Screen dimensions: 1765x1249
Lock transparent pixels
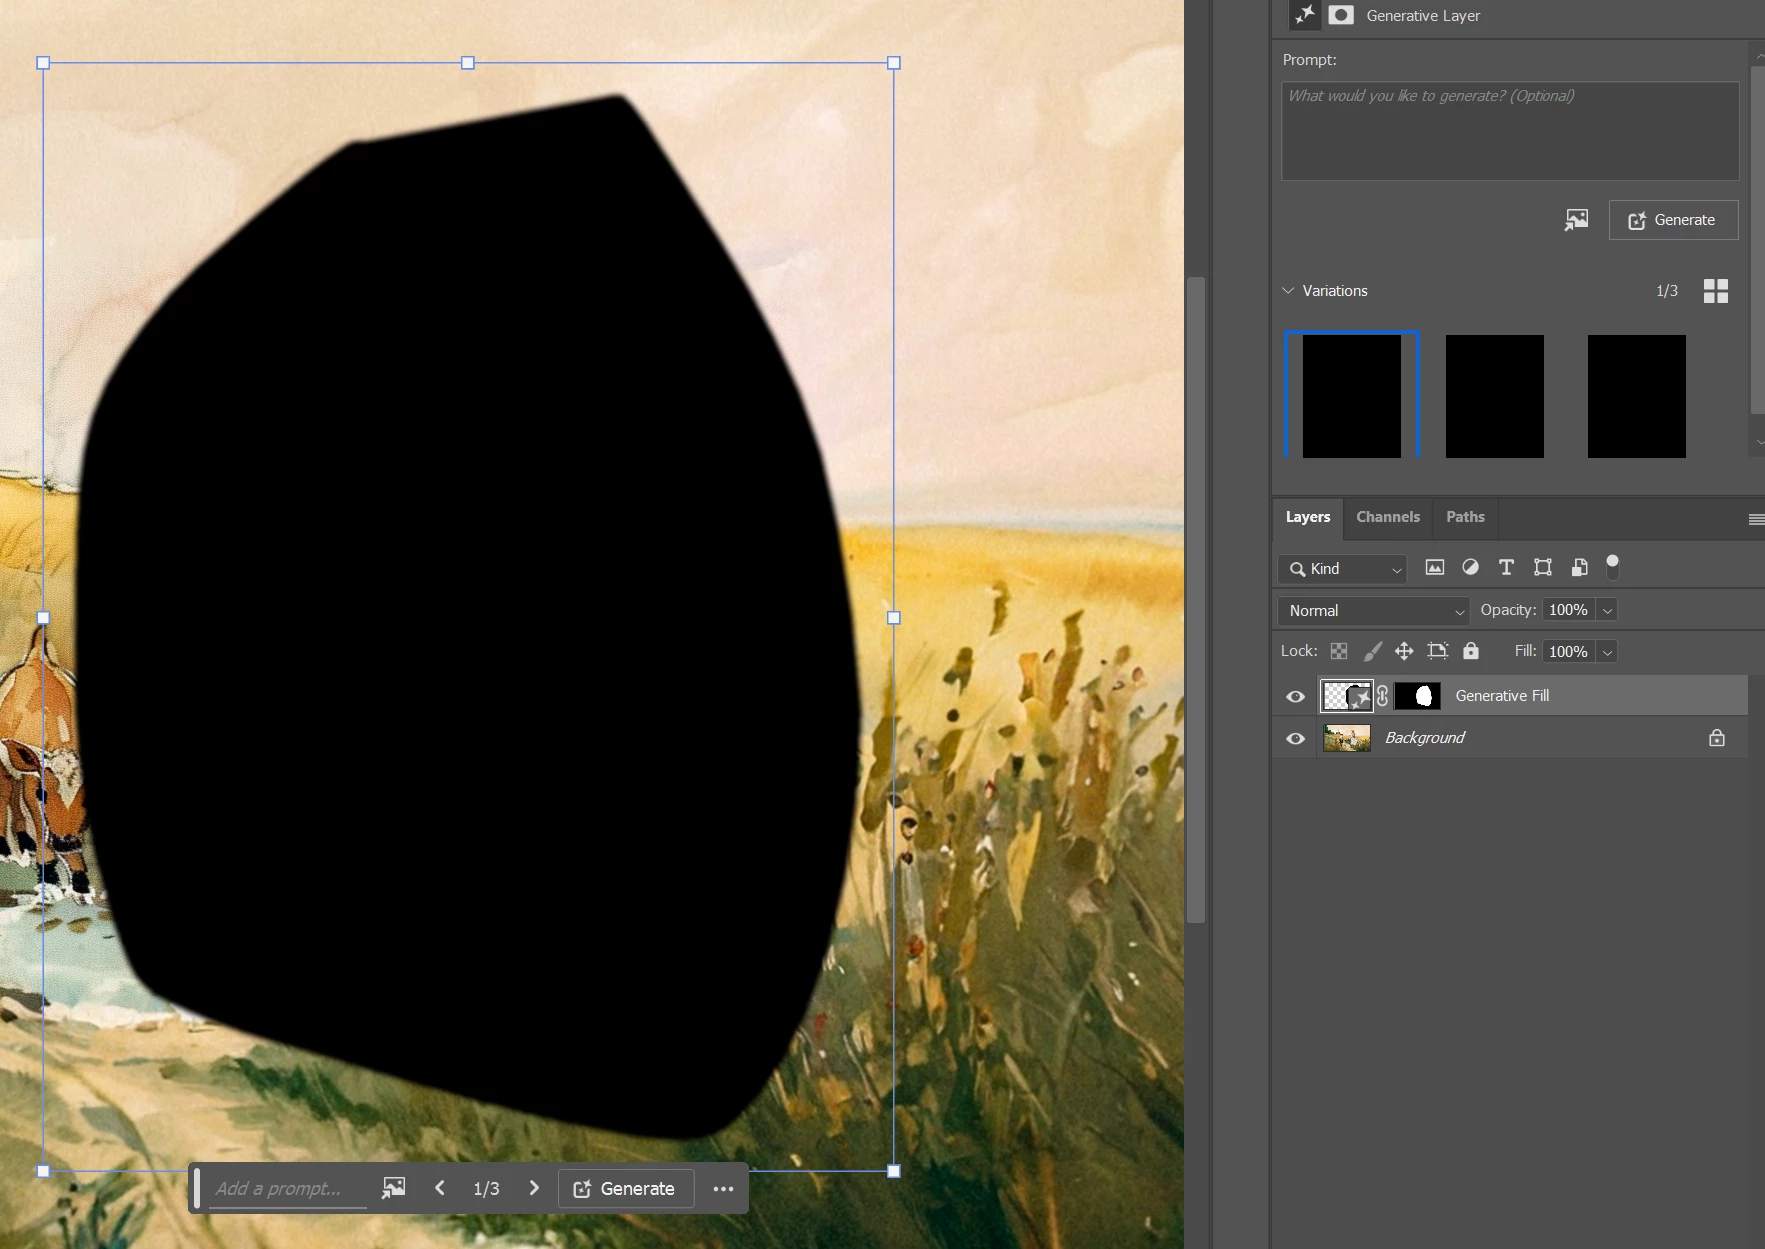[x=1339, y=652]
